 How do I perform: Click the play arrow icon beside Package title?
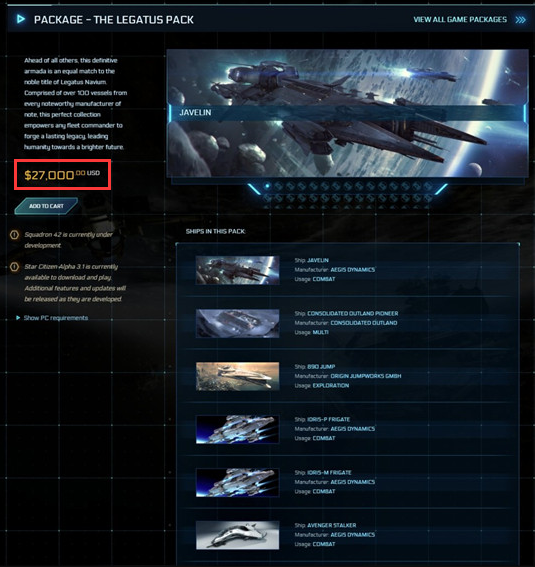coord(21,19)
